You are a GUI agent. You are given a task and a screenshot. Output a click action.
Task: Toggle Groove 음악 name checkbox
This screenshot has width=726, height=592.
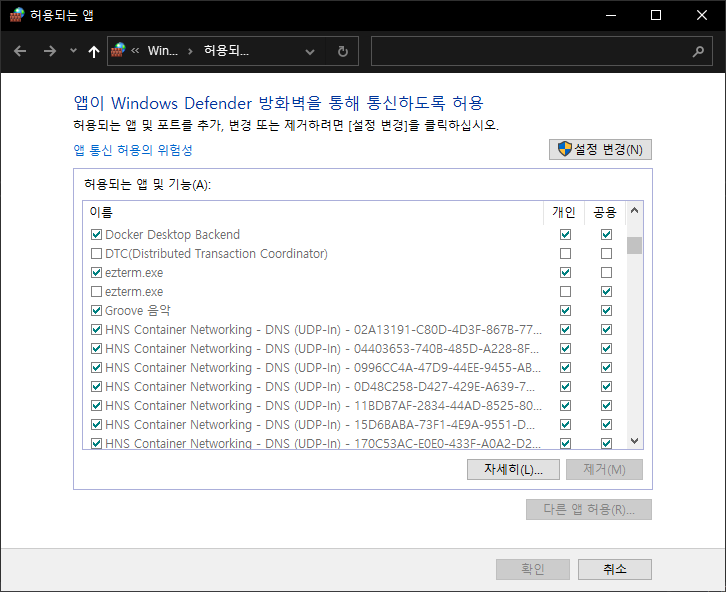click(96, 311)
